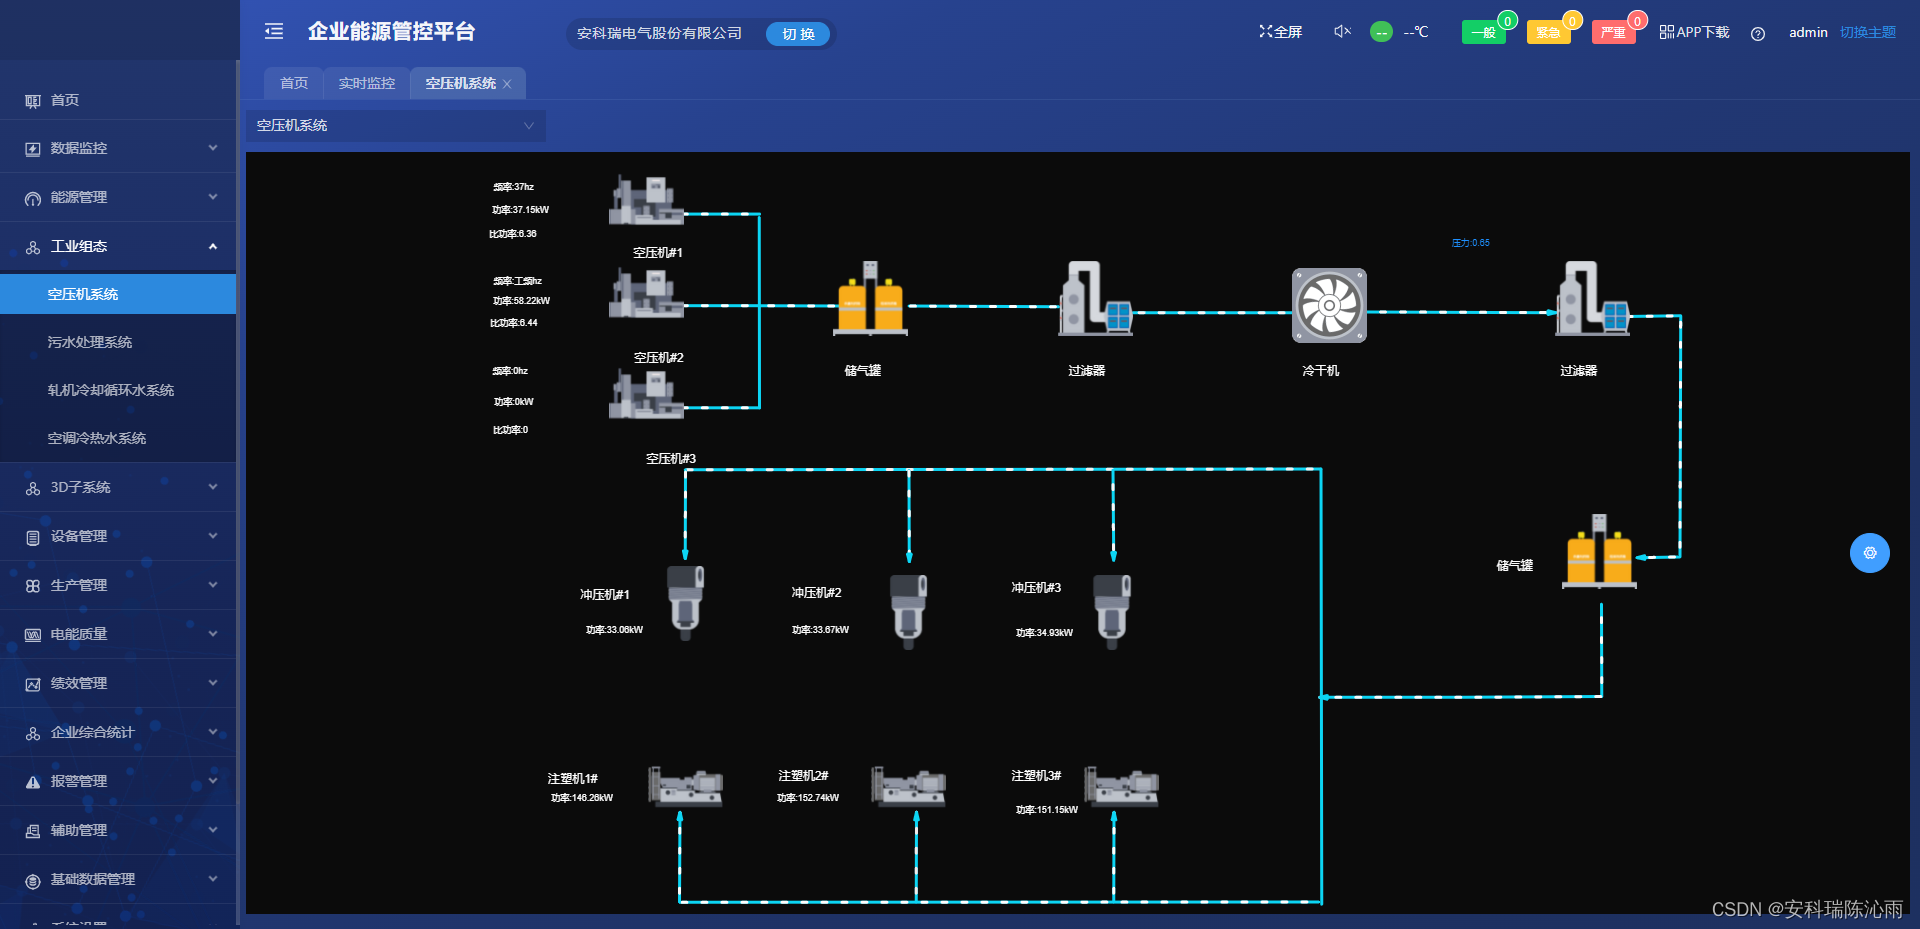
Task: Expand the 企业综合统计 sidebar menu
Action: click(118, 732)
